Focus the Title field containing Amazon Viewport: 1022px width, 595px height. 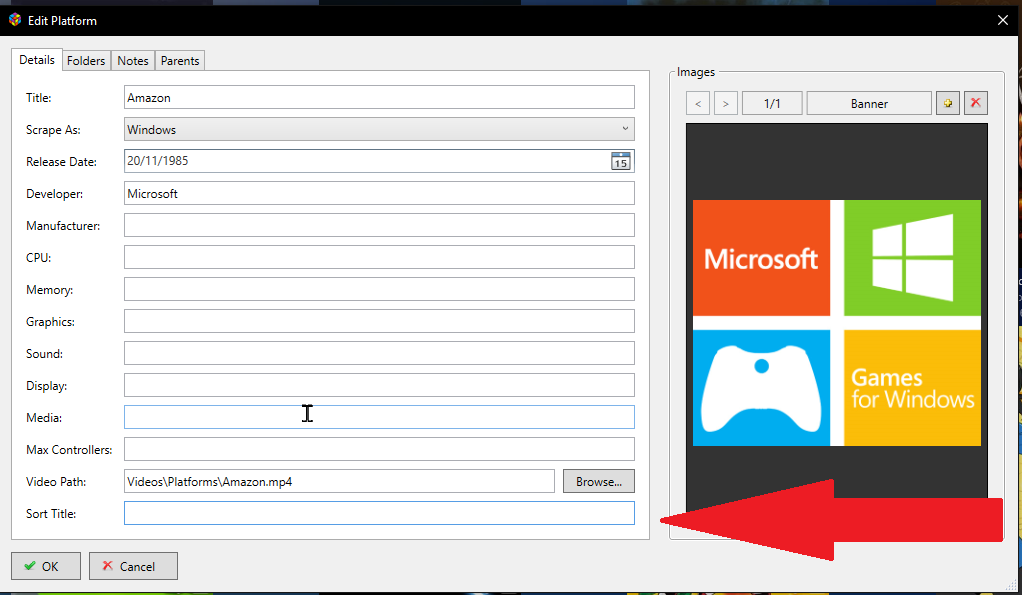pyautogui.click(x=379, y=97)
